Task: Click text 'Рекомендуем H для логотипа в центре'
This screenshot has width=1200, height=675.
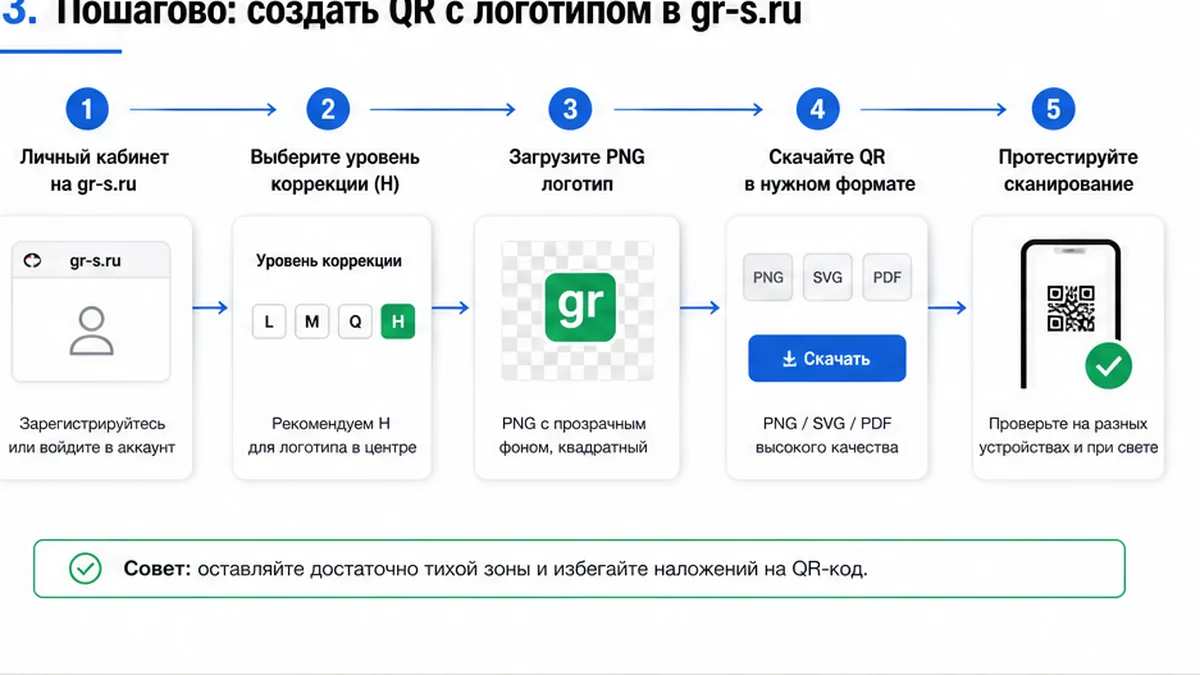Action: [x=332, y=436]
